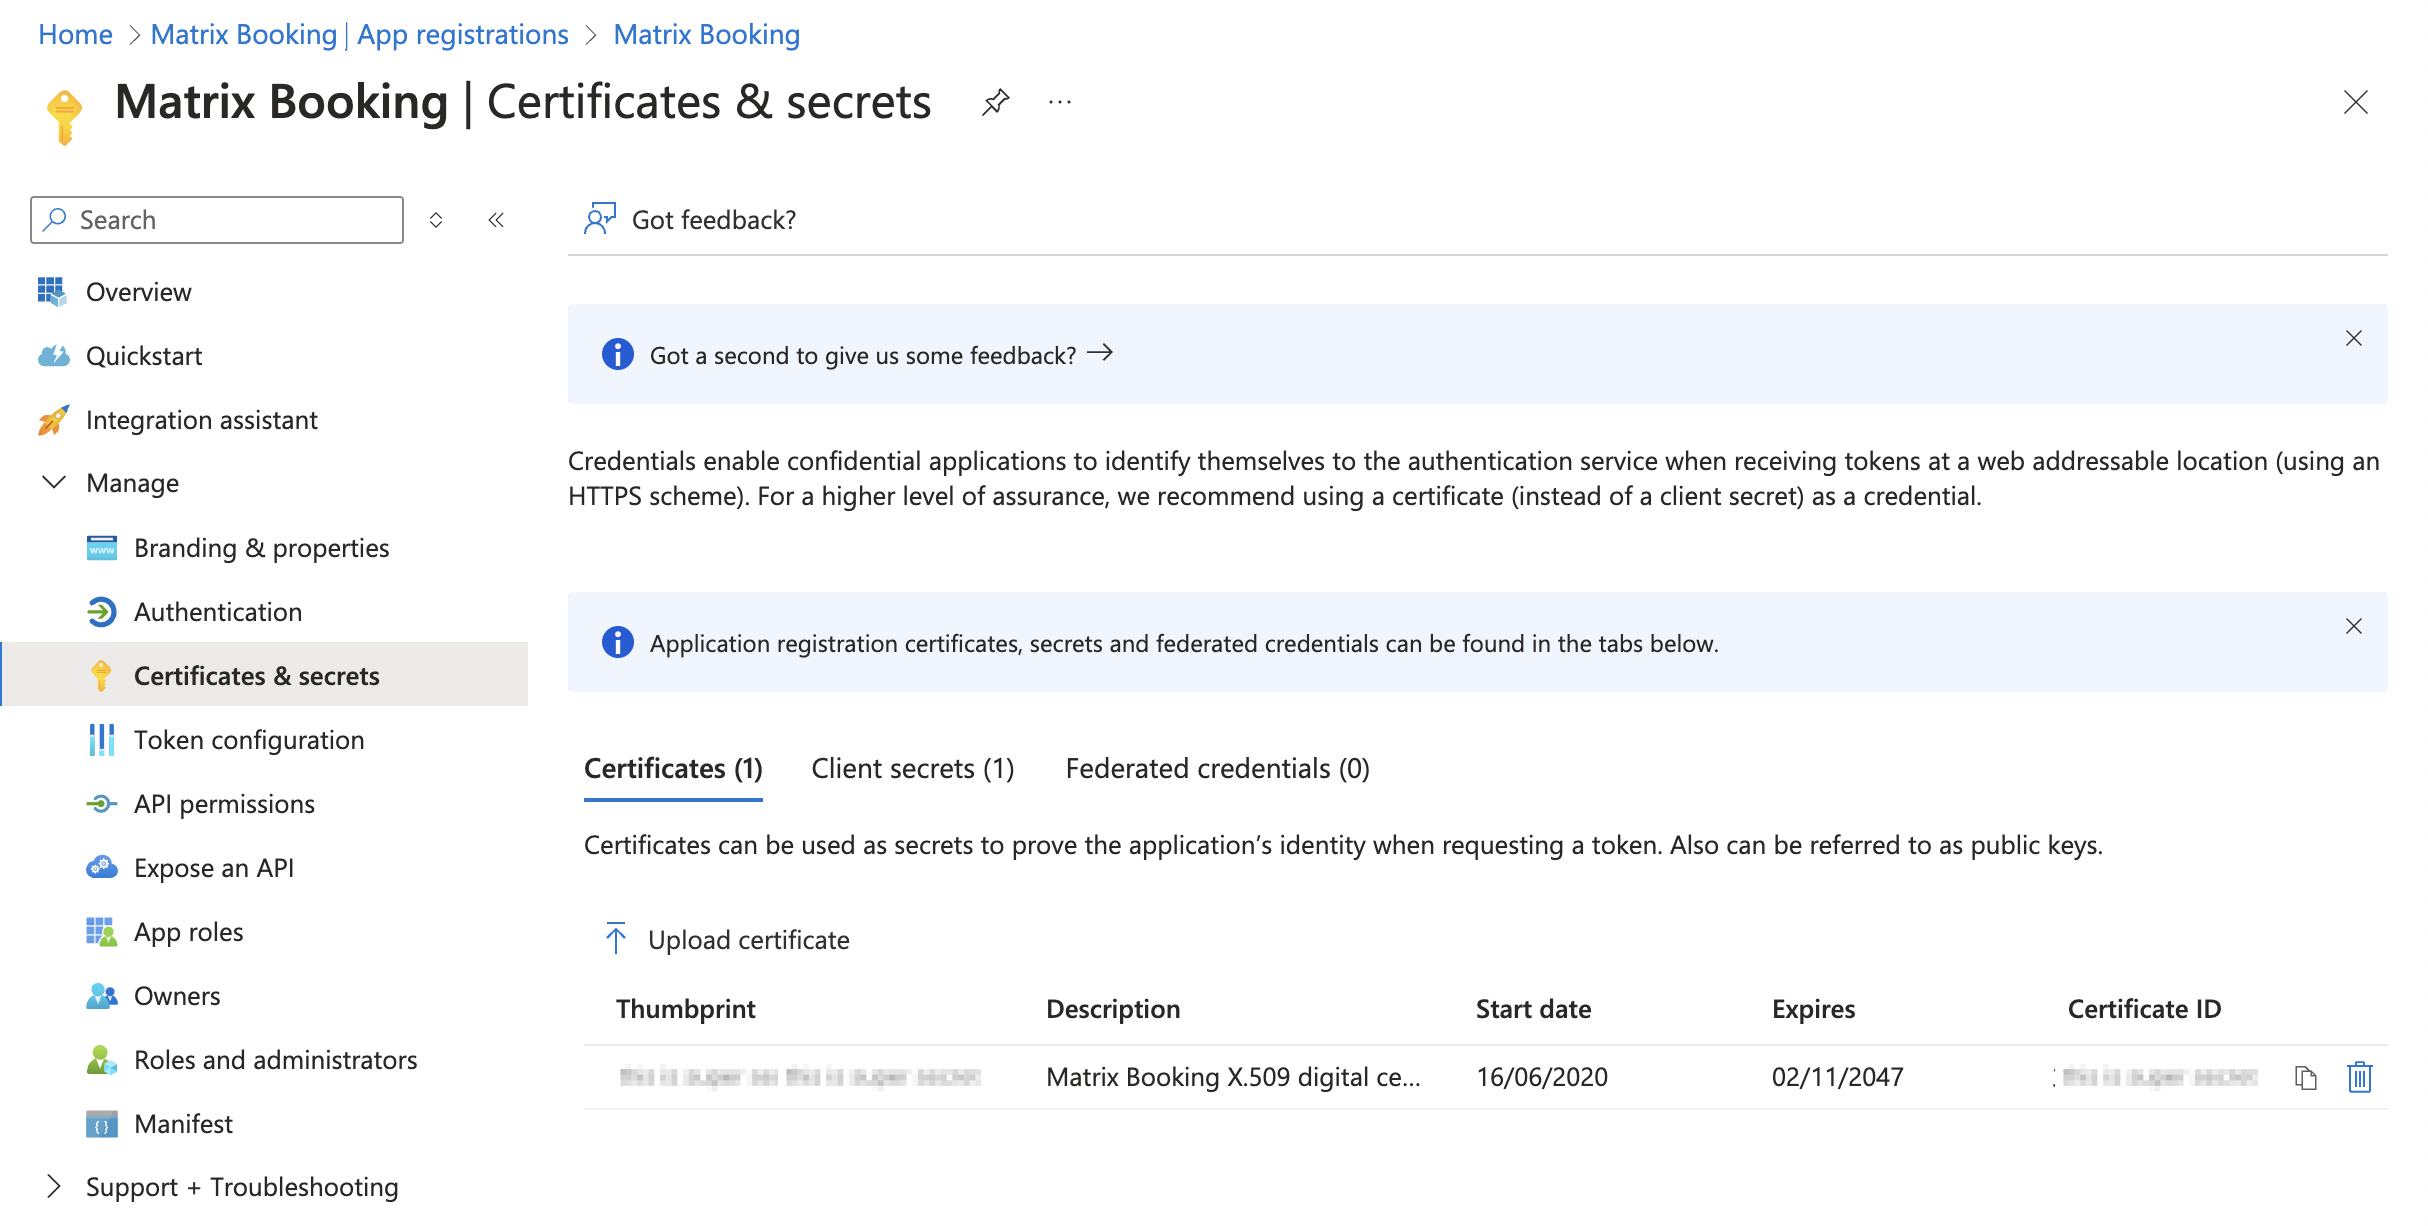Switch to the Client secrets tab
The width and height of the screenshot is (2428, 1226).
click(911, 768)
